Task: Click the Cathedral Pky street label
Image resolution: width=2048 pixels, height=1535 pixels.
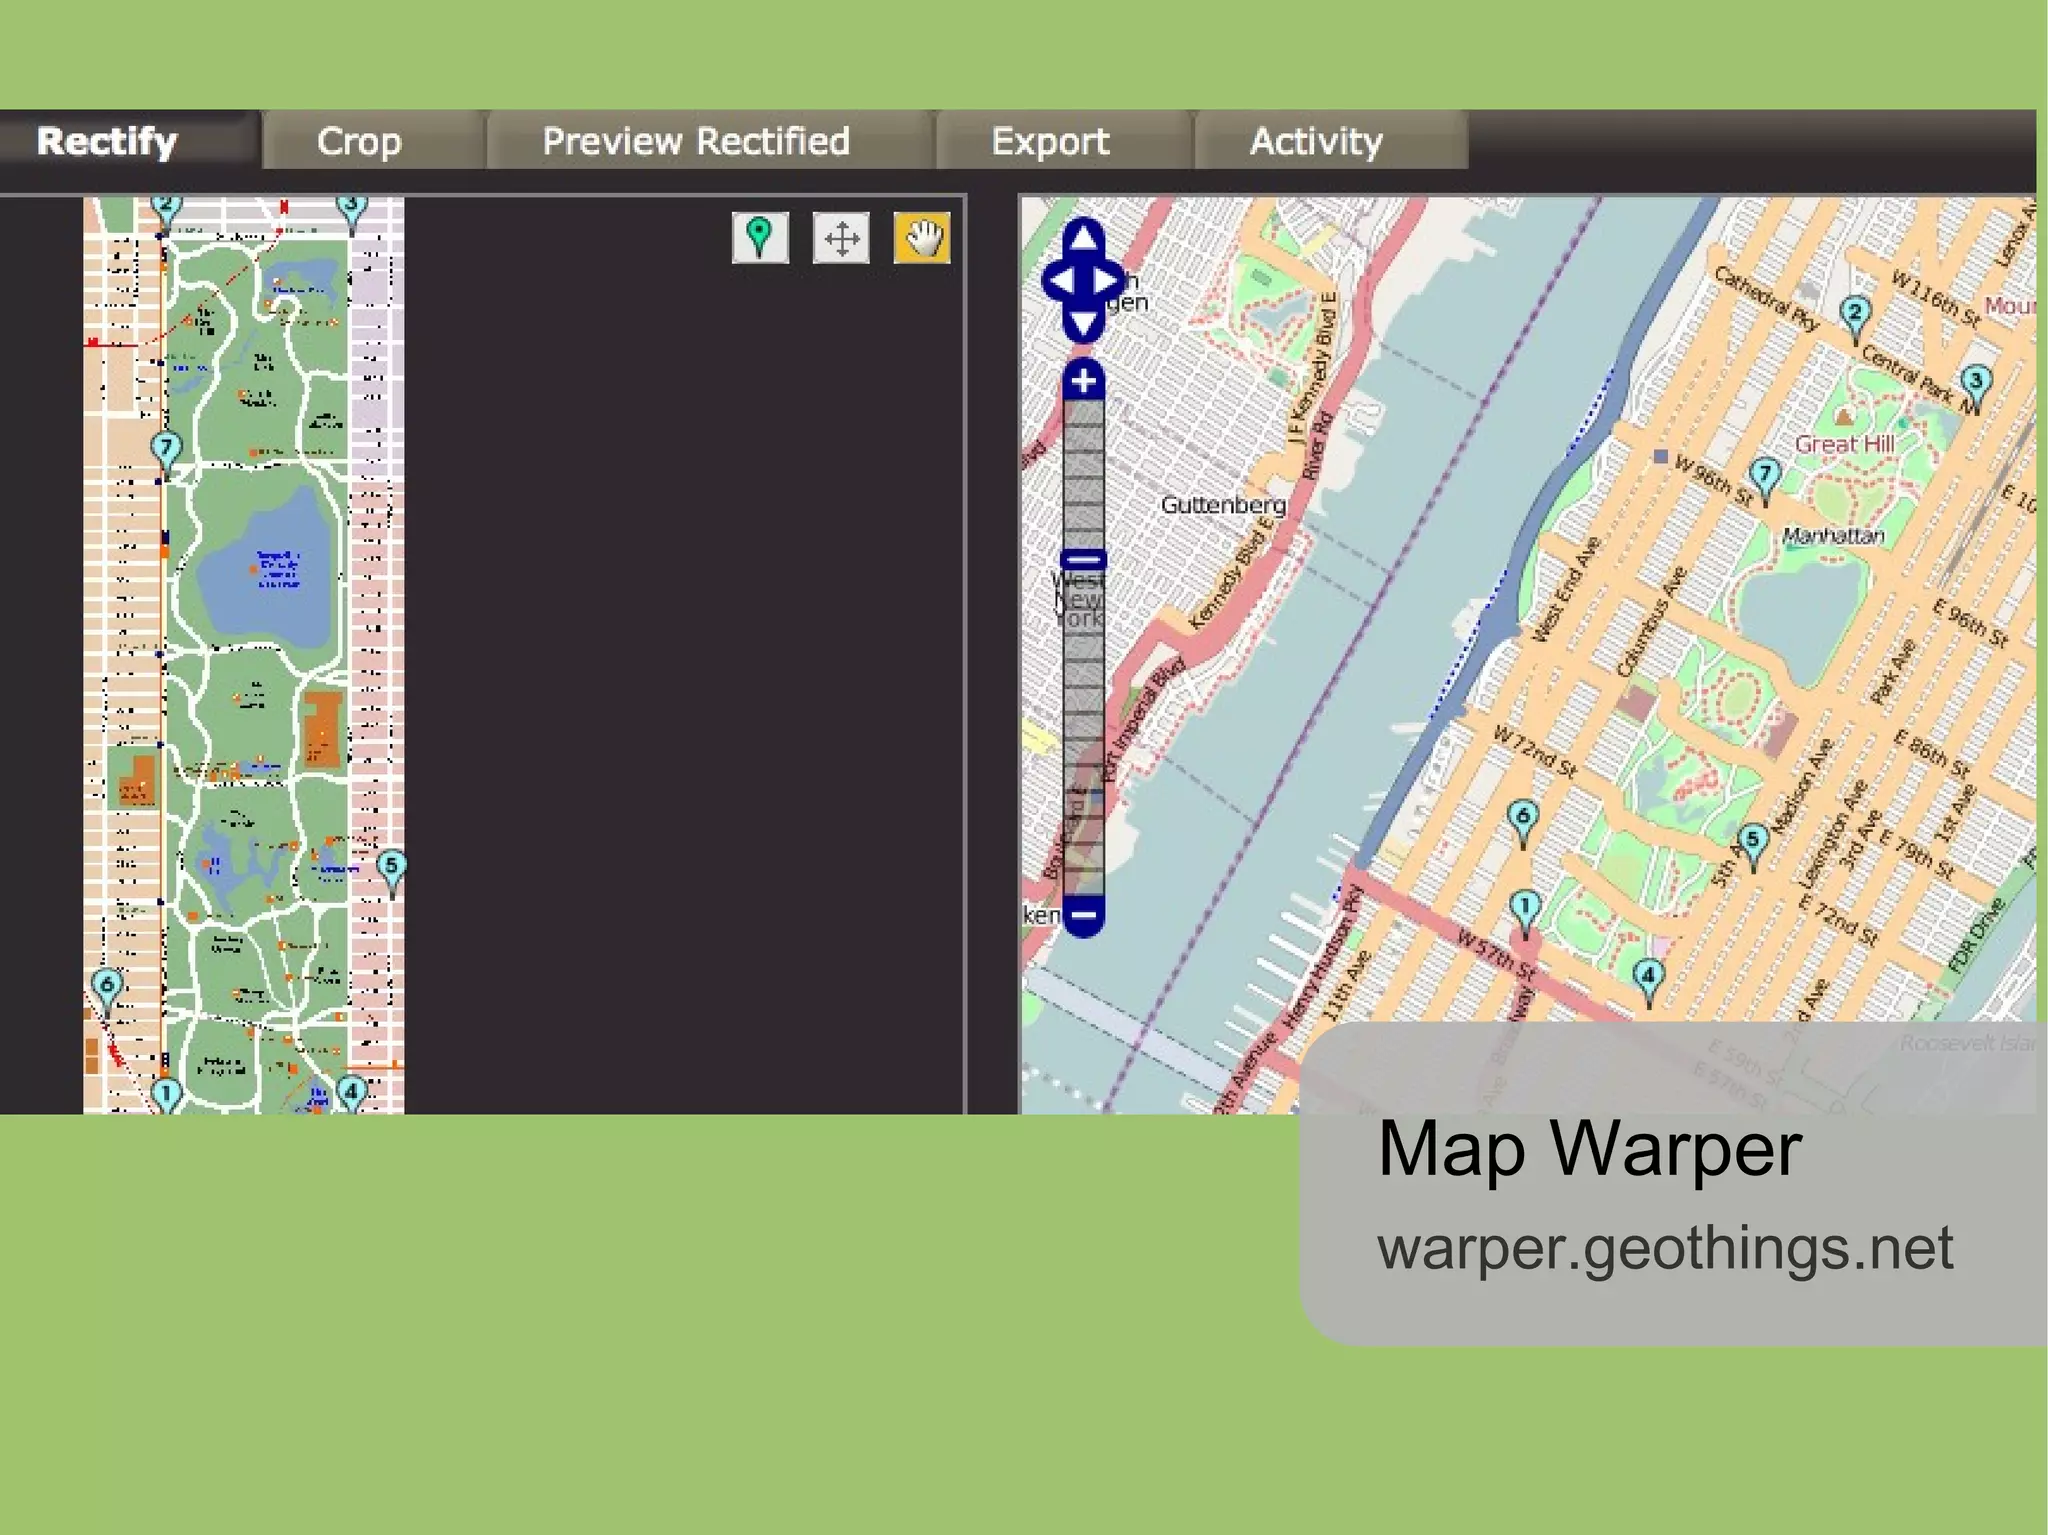Action: point(1766,298)
